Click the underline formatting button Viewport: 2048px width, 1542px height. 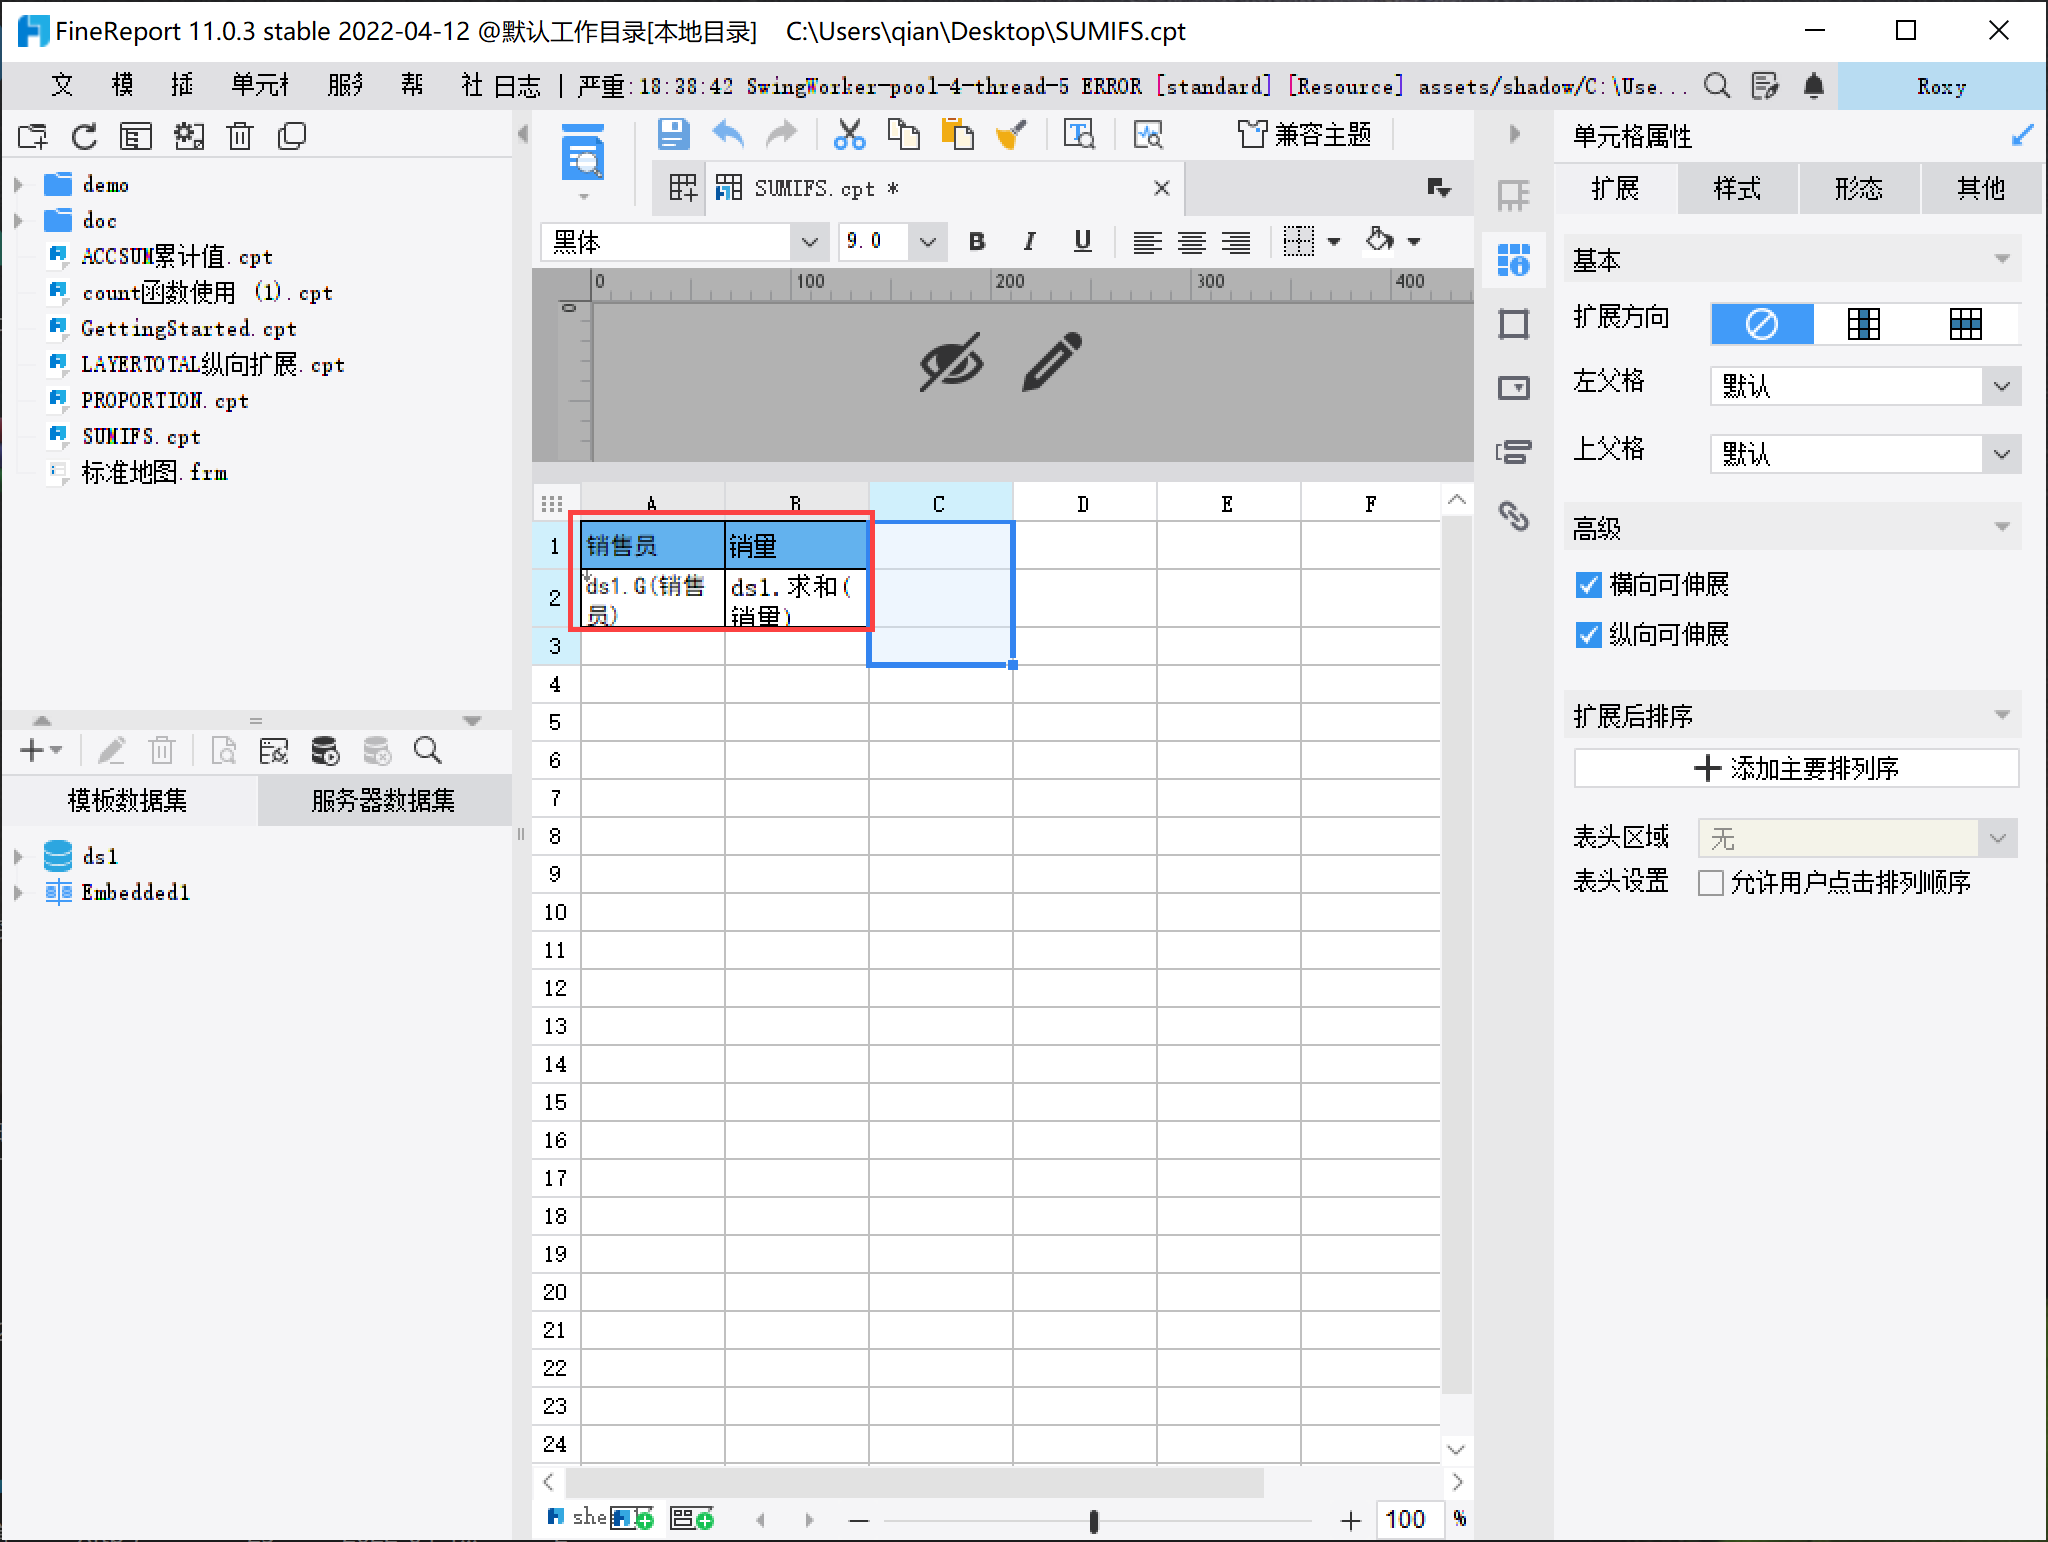tap(1082, 241)
